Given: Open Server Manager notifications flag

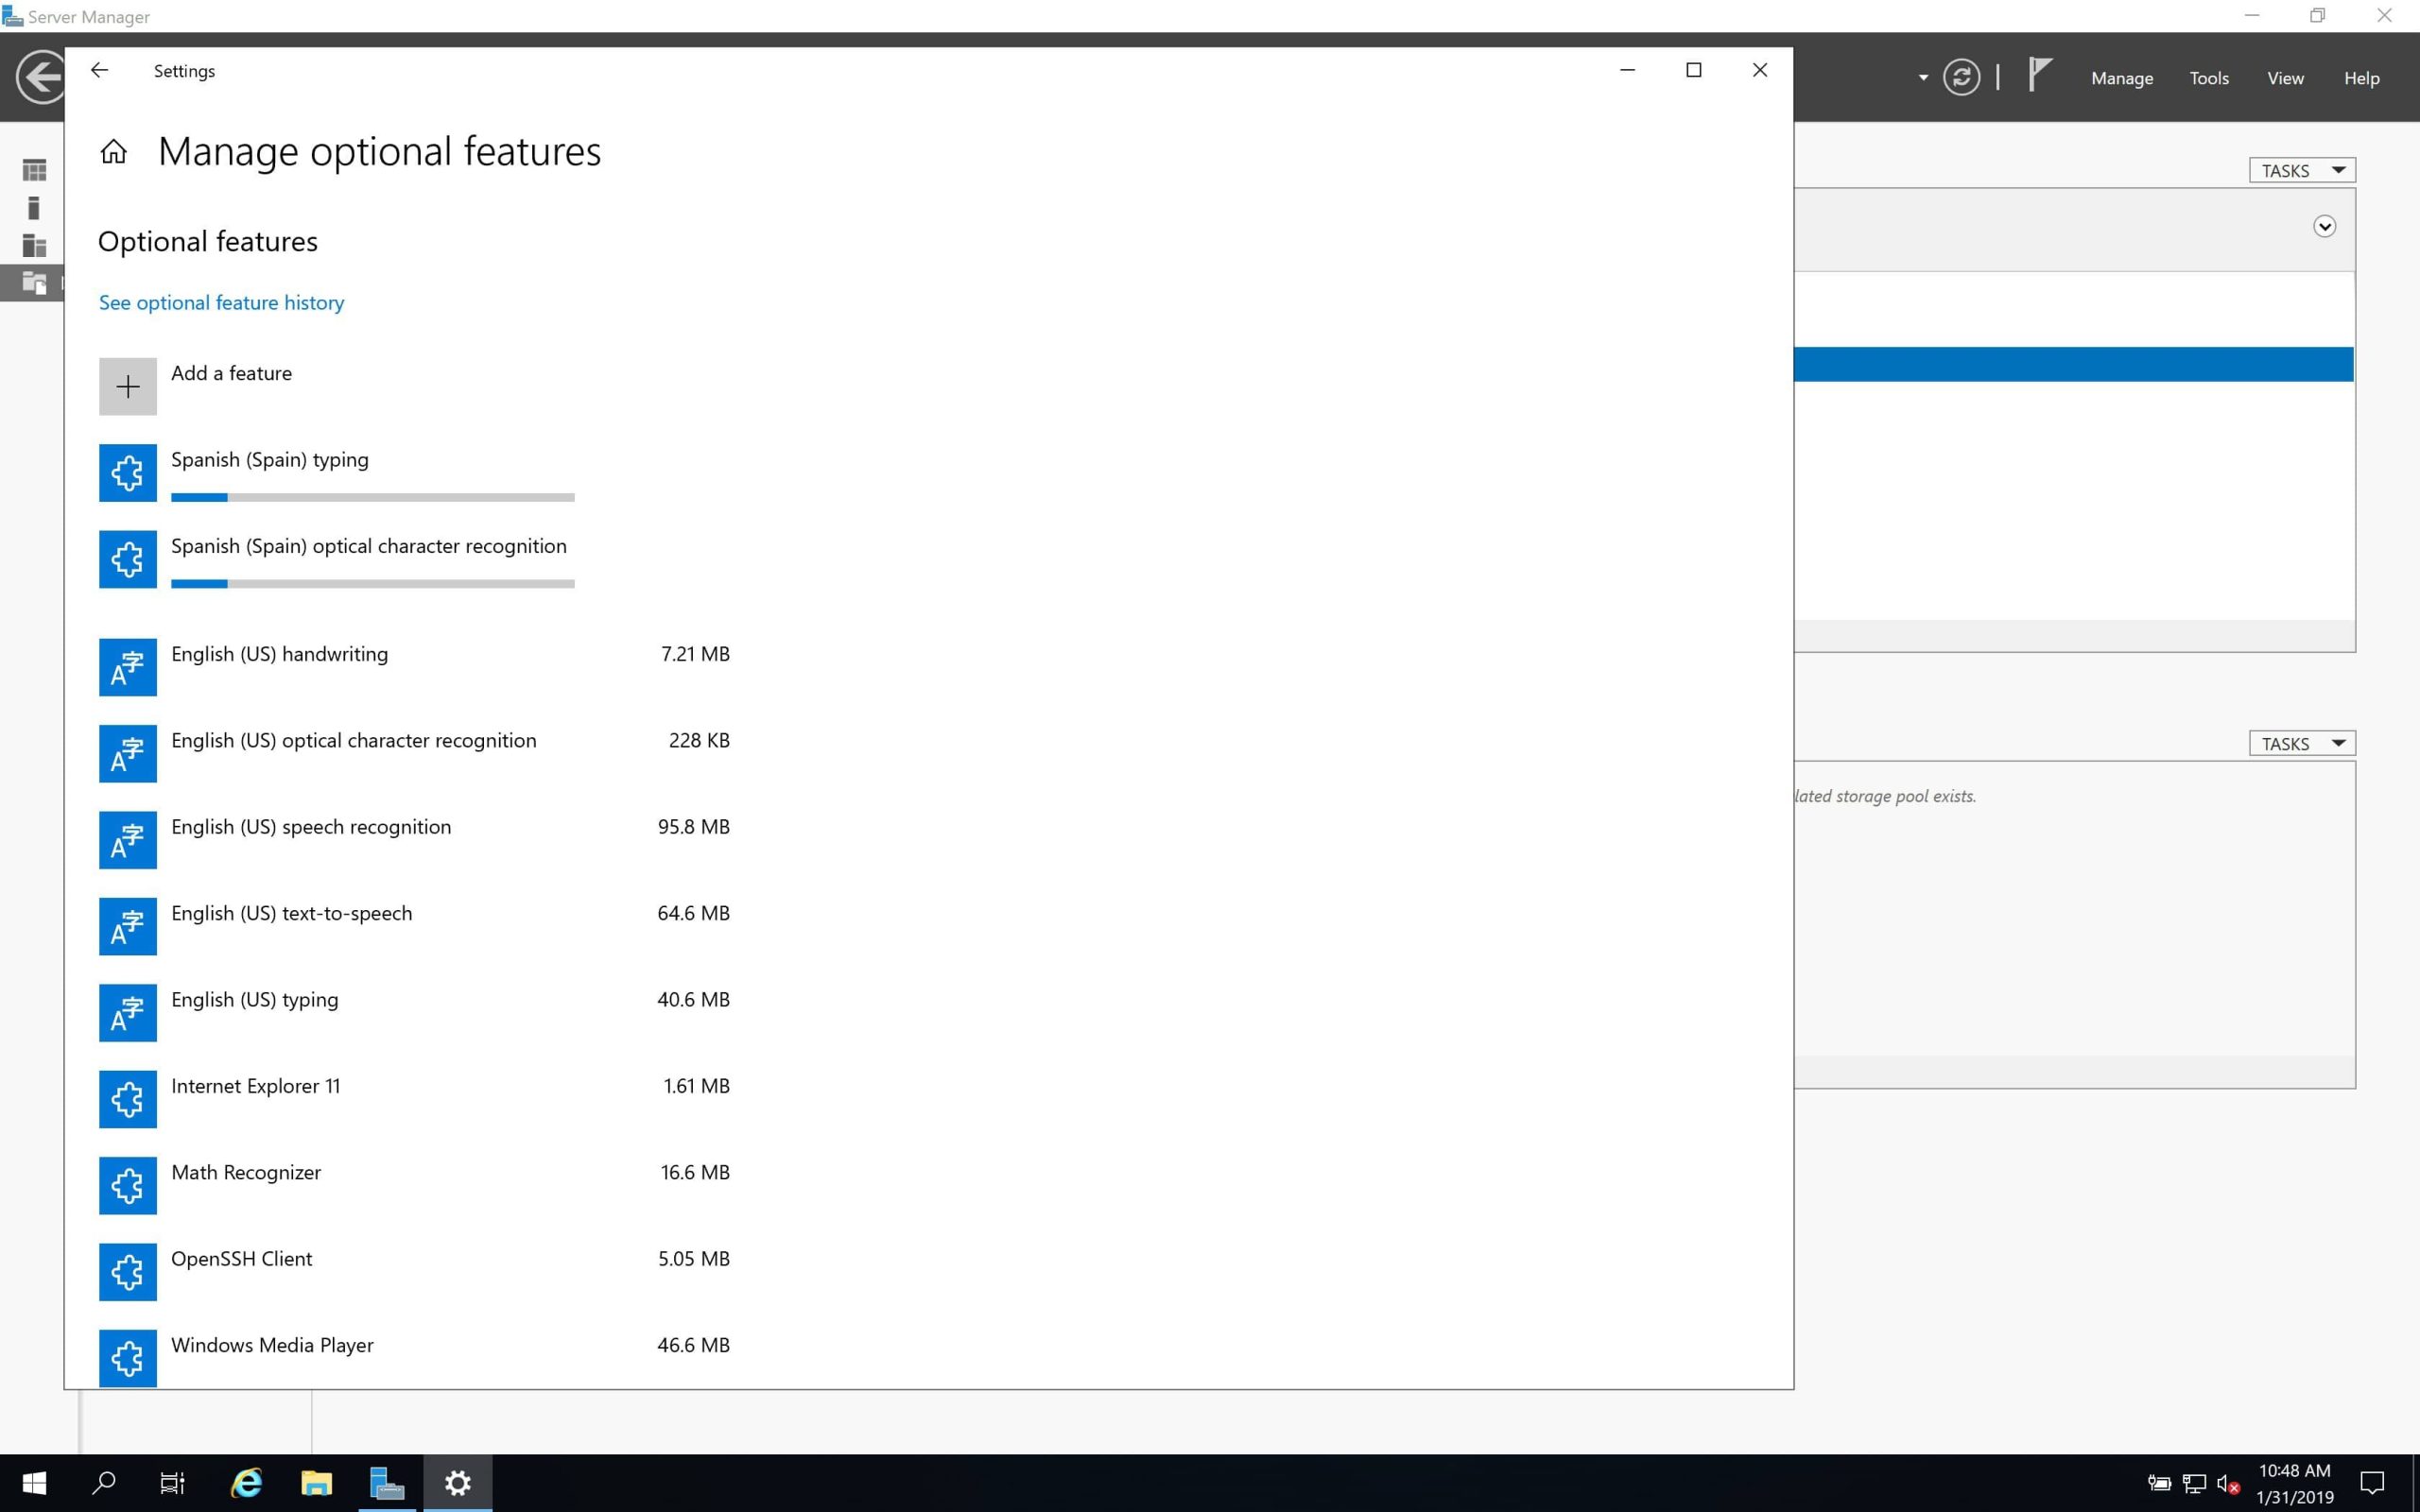Looking at the screenshot, I should click(2039, 76).
